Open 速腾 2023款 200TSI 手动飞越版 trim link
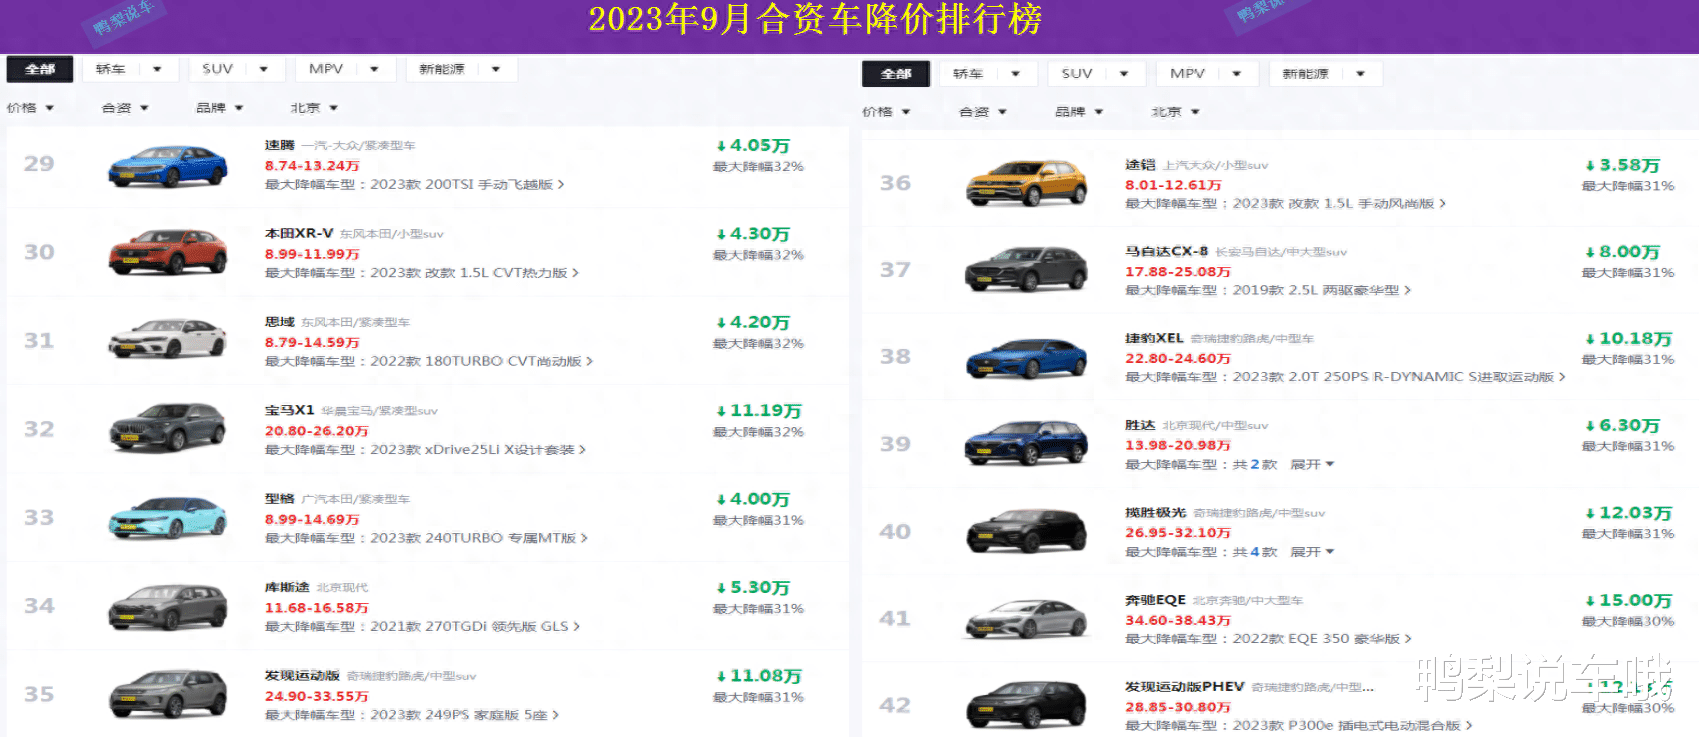1699x737 pixels. point(467,185)
